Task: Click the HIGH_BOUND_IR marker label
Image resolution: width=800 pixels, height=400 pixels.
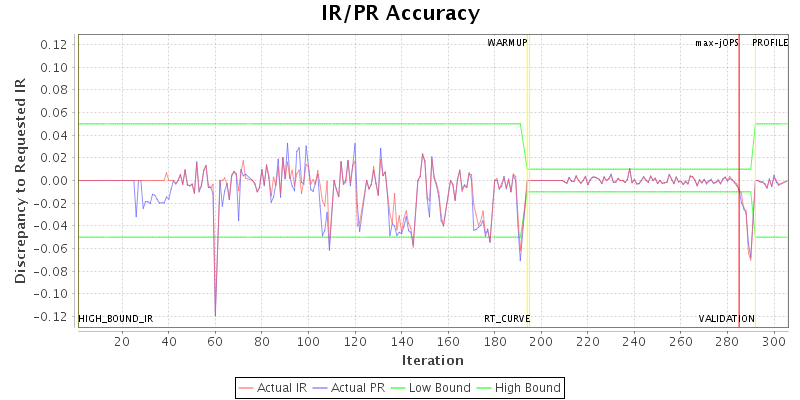Action: (x=116, y=319)
